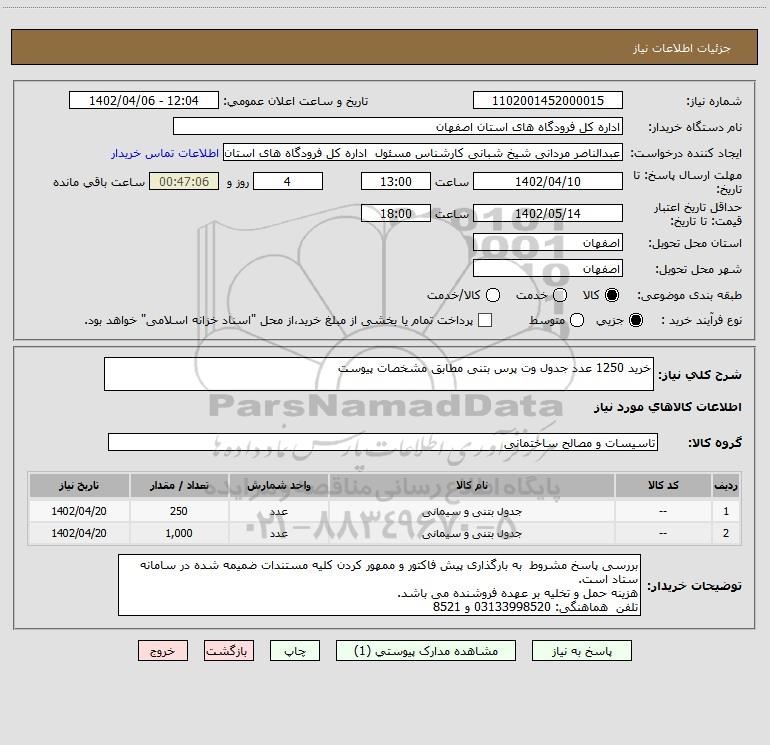The height and width of the screenshot is (745, 770).
Task: Click need date in row 2
Action: 79,533
